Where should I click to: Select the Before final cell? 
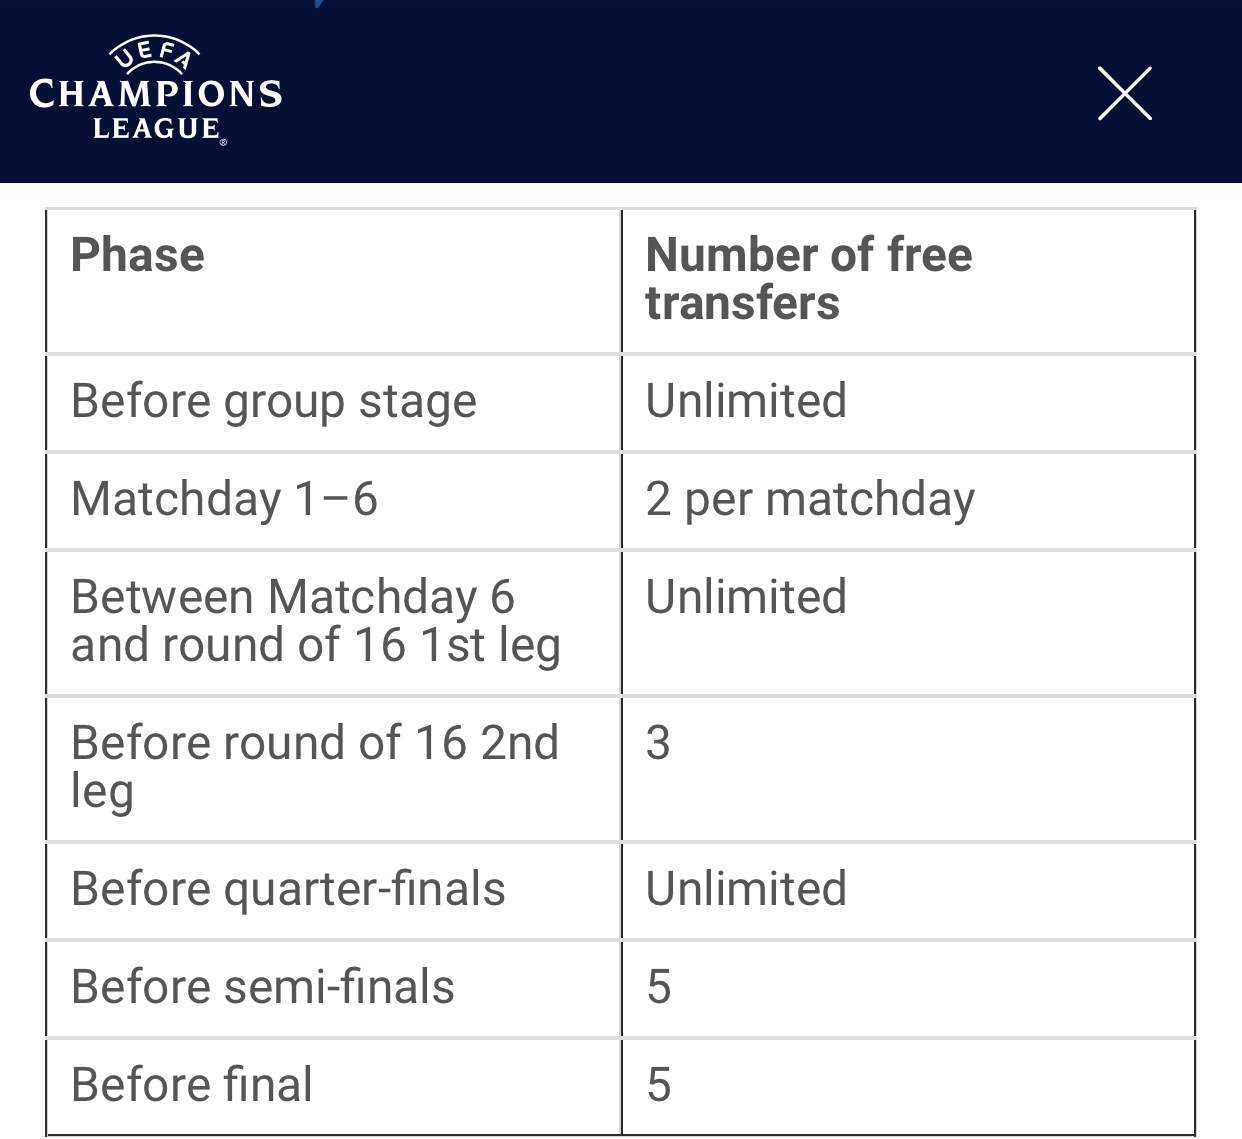334,1086
